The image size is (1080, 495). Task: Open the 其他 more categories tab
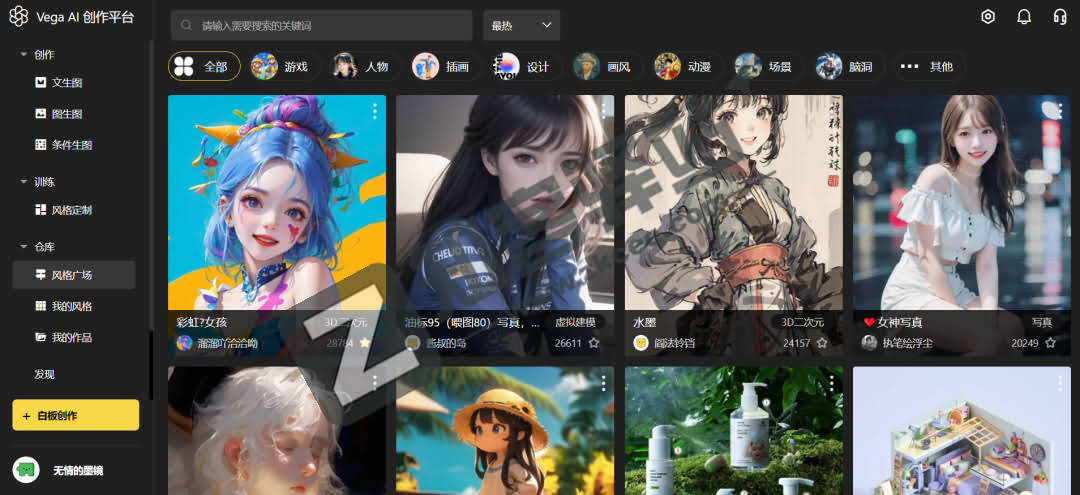tap(929, 66)
